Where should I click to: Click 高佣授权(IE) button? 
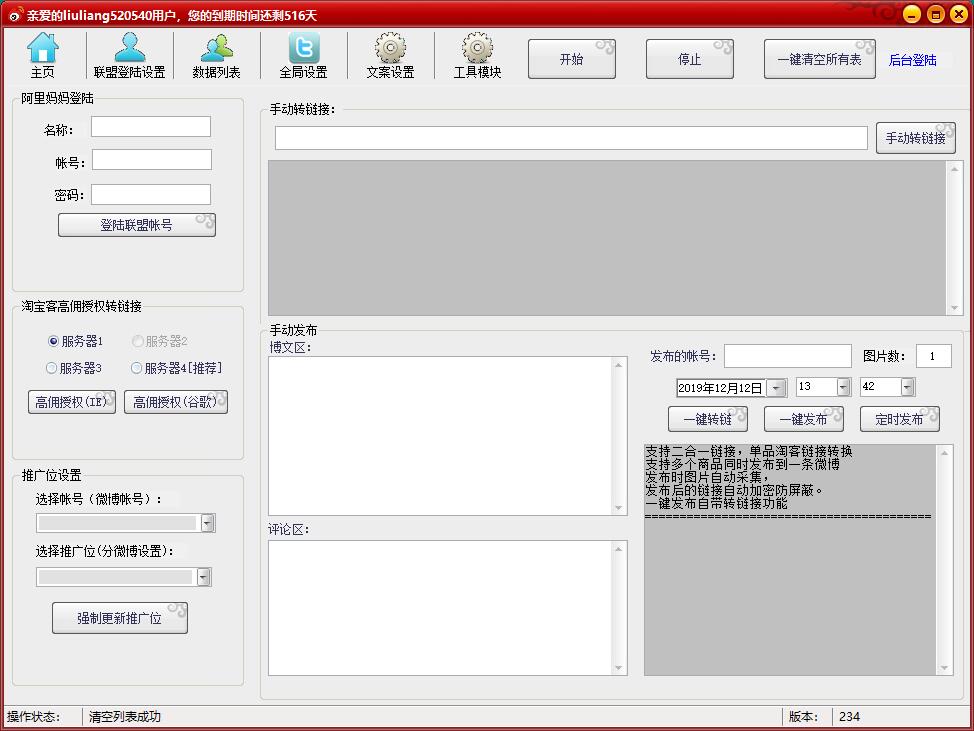pos(71,402)
